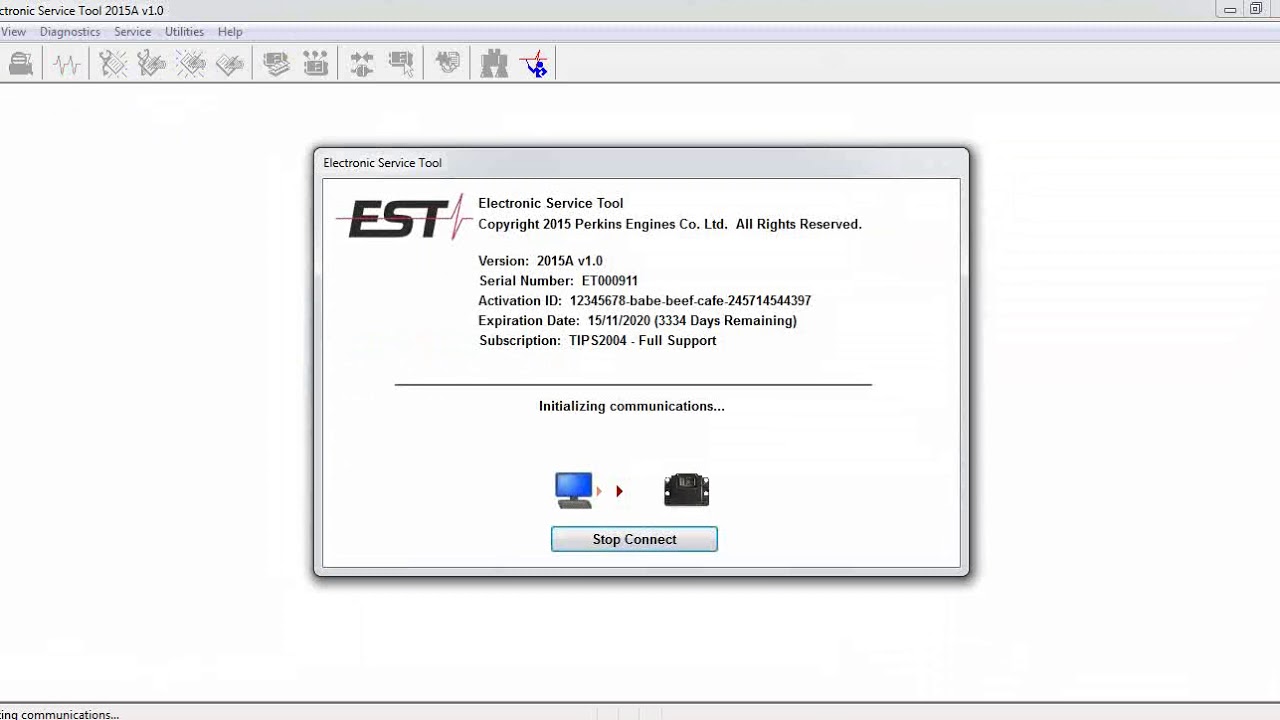Launch the WinFlash toolbar icon
Image resolution: width=1280 pixels, height=720 pixels.
[401, 65]
